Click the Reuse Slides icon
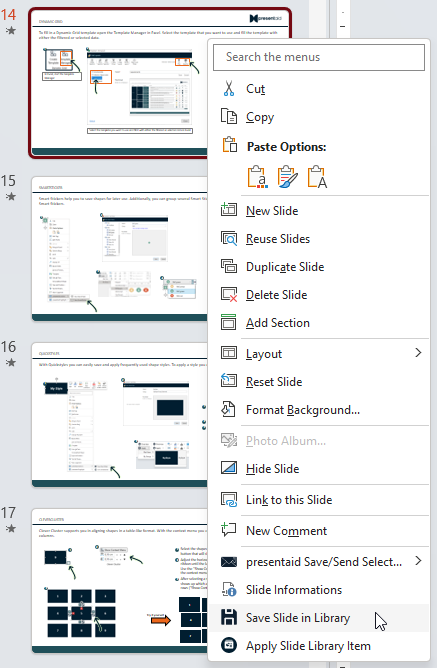 pyautogui.click(x=229, y=238)
